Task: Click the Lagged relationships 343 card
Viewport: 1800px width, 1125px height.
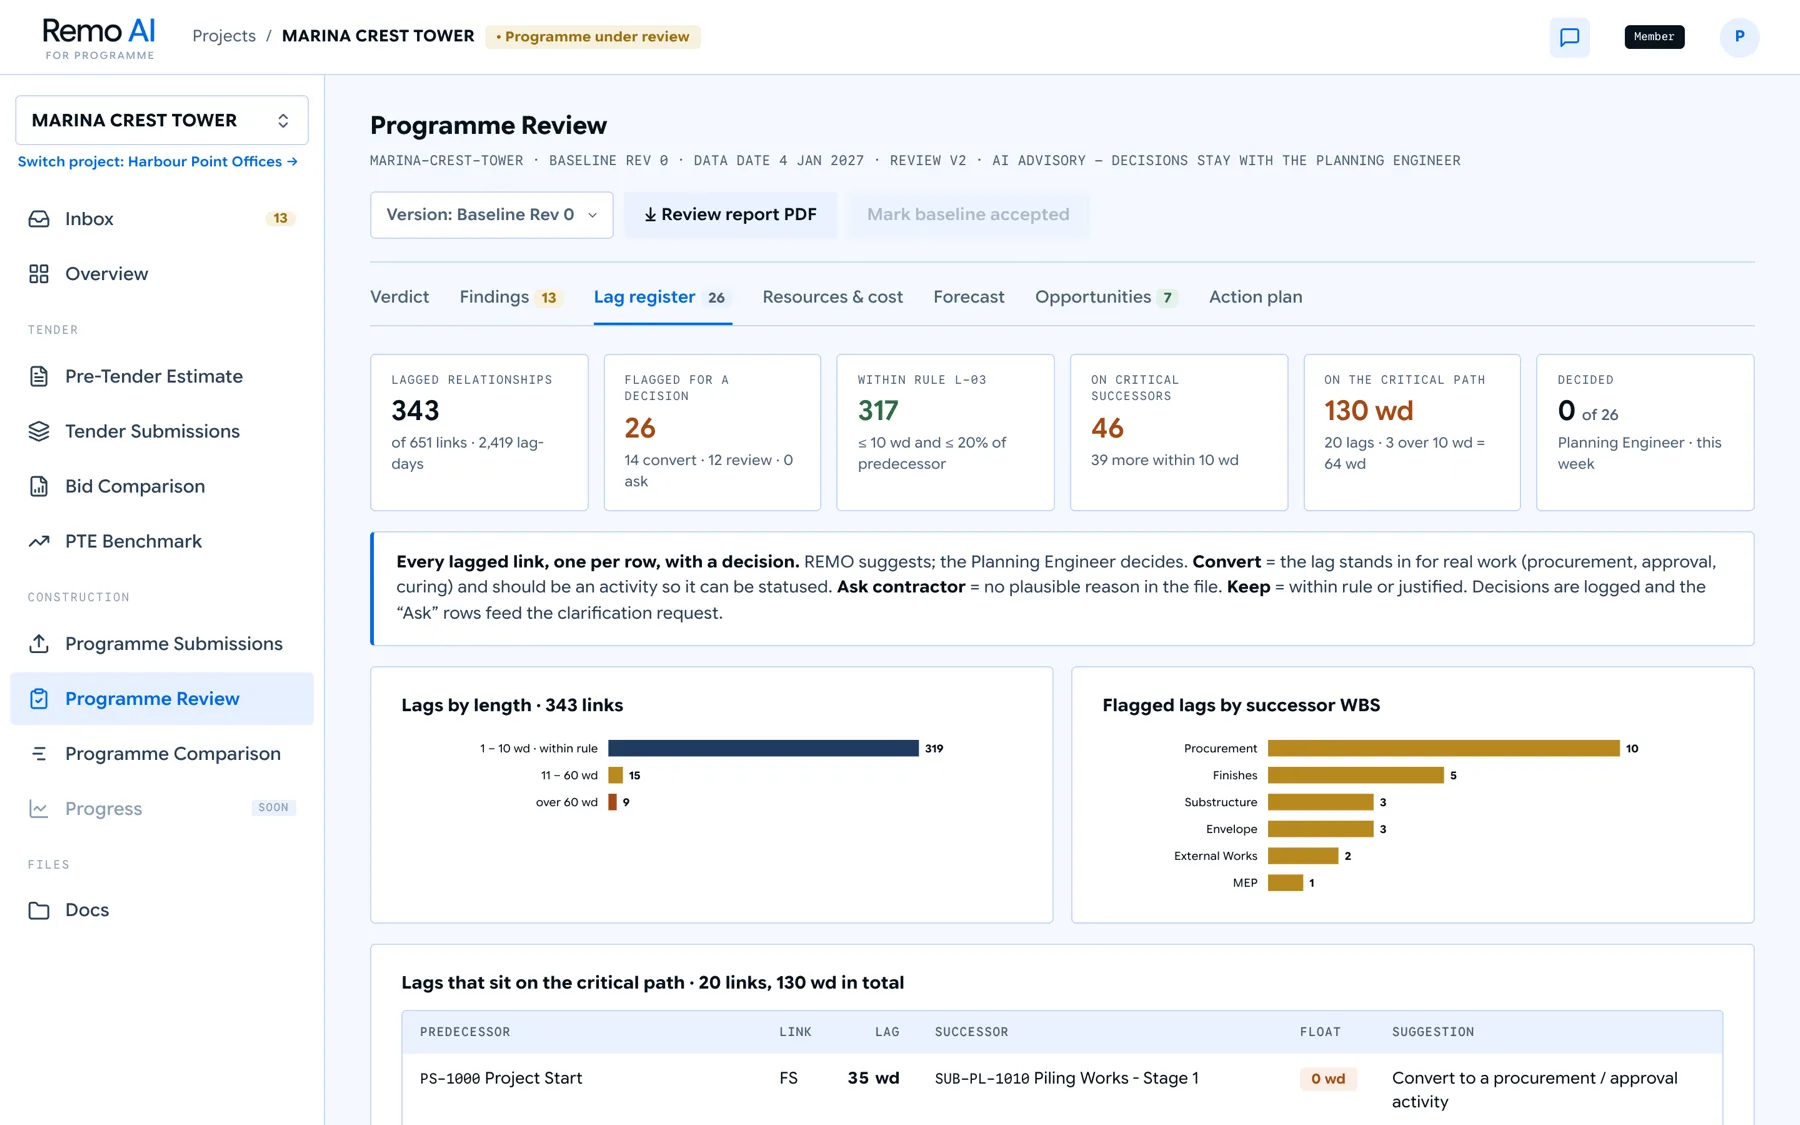Action: point(479,432)
